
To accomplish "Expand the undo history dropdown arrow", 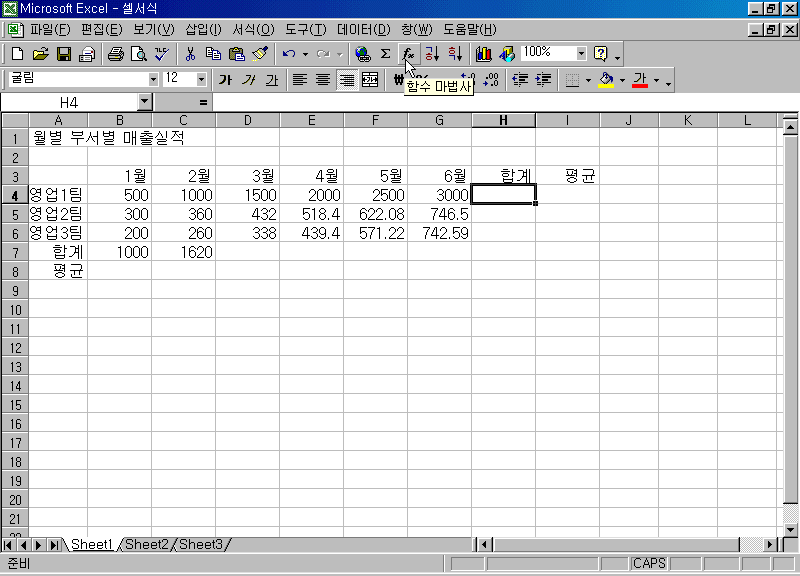I will click(305, 54).
